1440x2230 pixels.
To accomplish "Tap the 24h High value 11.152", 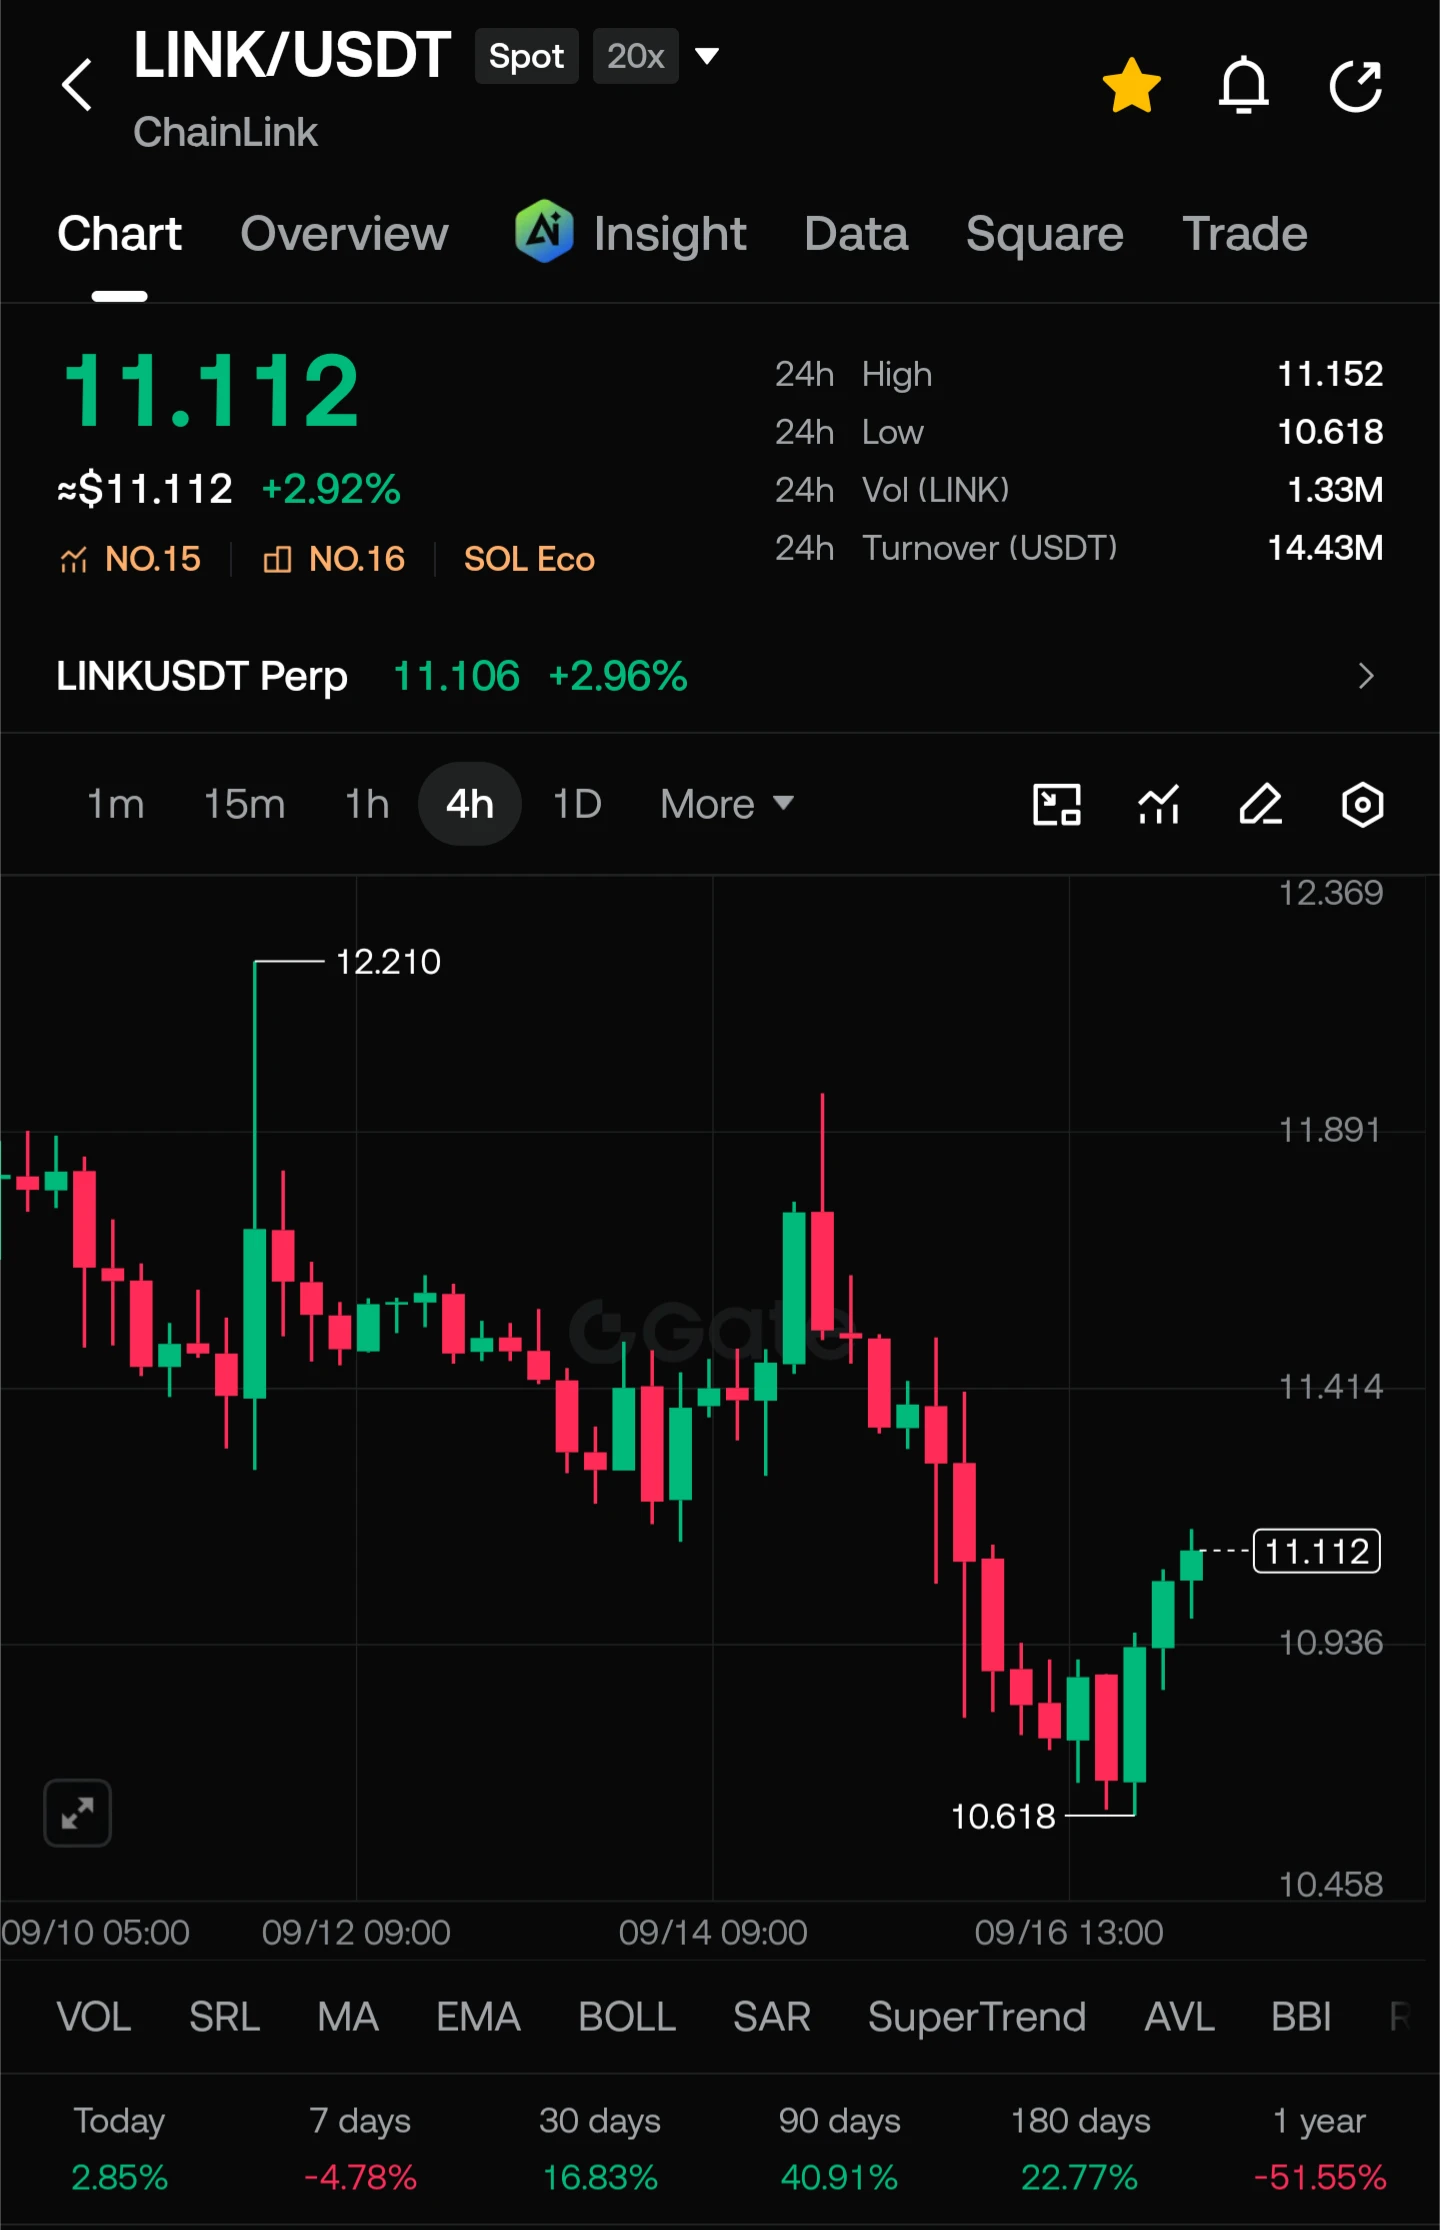I will click(1330, 374).
